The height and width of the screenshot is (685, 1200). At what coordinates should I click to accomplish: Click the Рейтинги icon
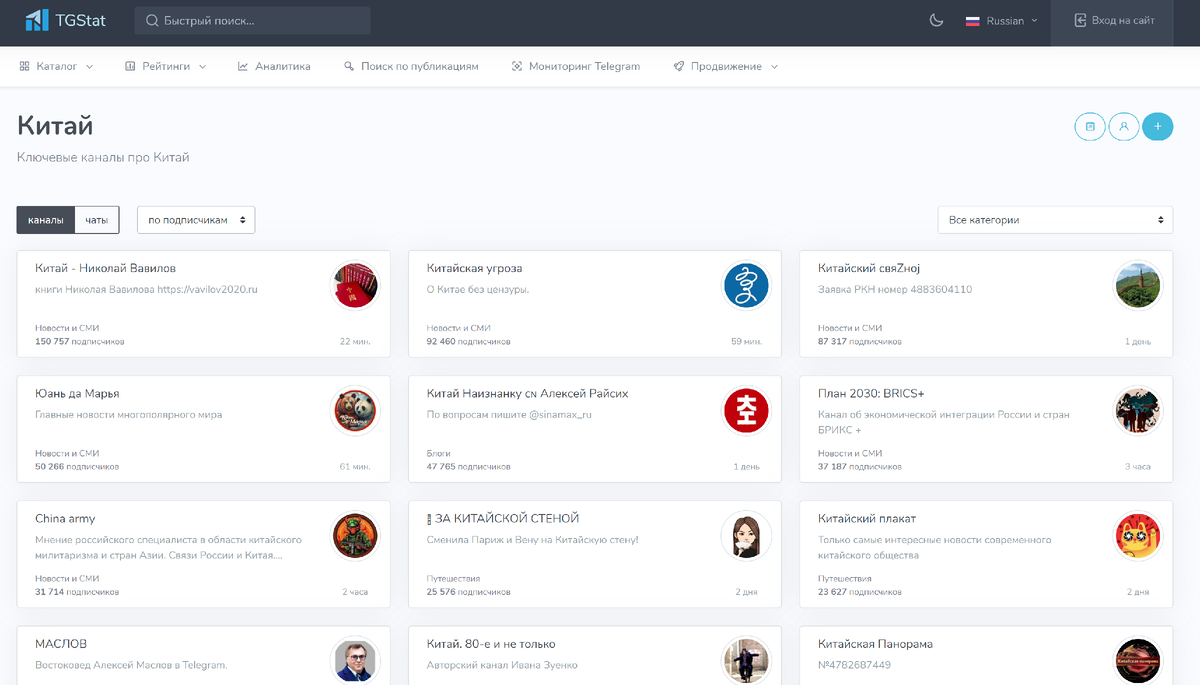coord(130,66)
